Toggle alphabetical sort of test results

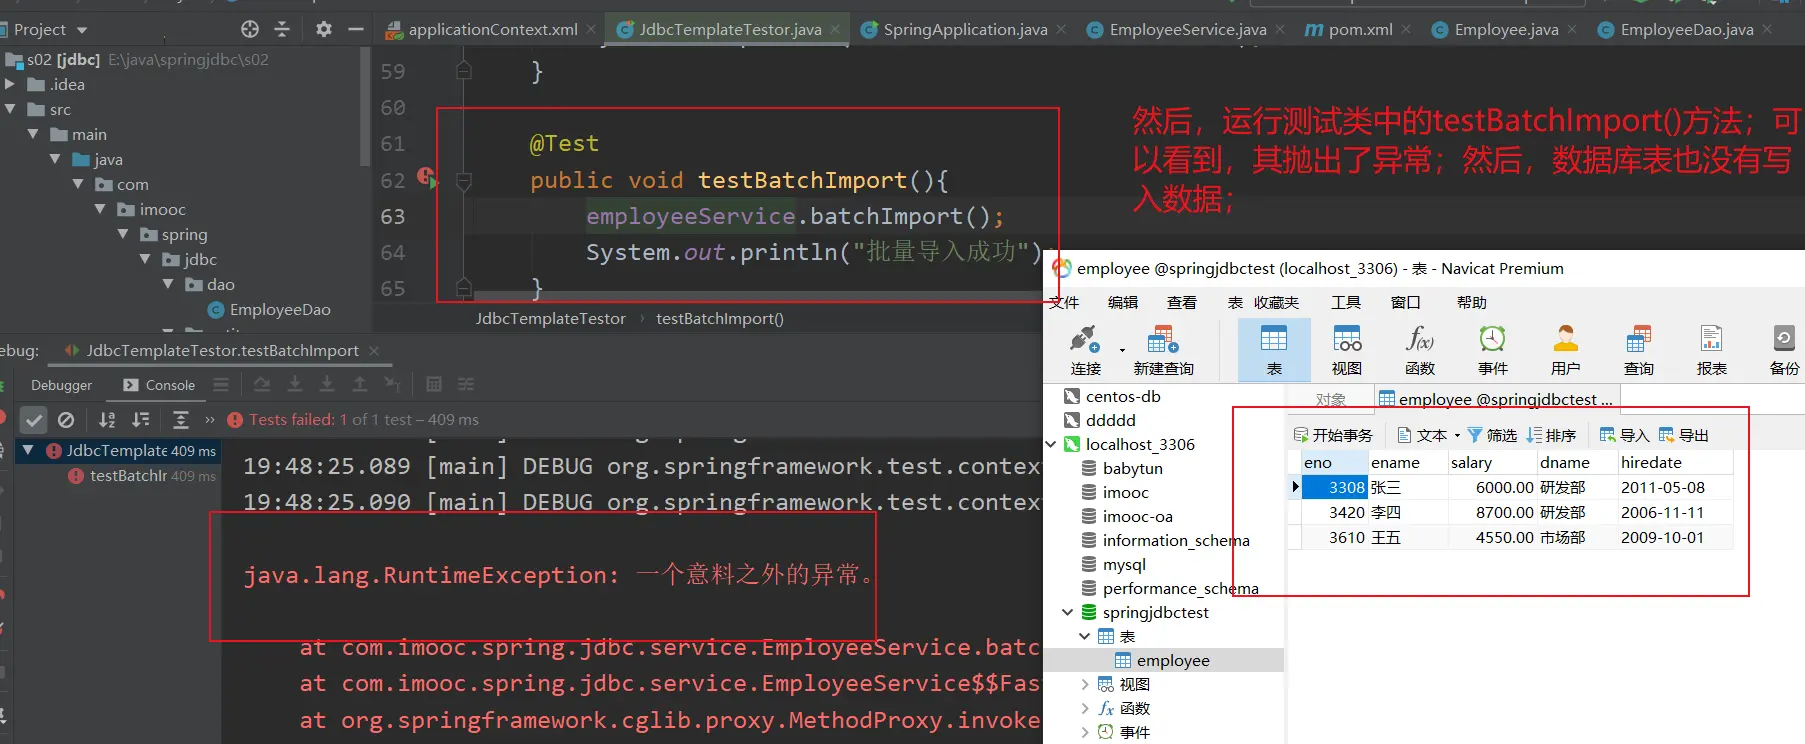107,420
